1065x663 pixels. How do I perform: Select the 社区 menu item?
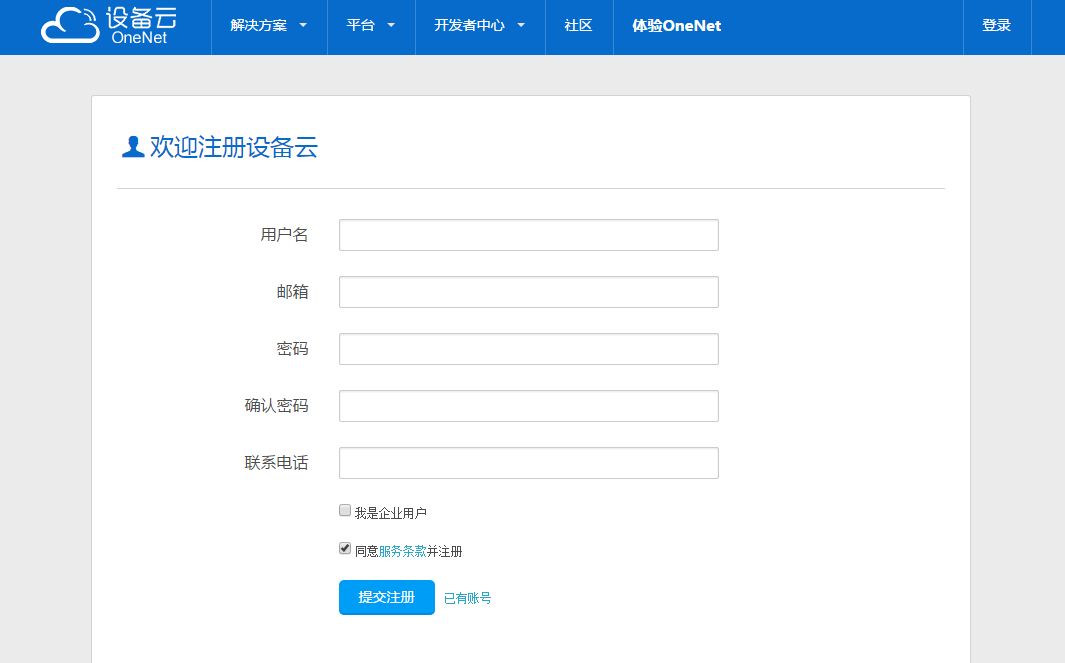point(578,26)
